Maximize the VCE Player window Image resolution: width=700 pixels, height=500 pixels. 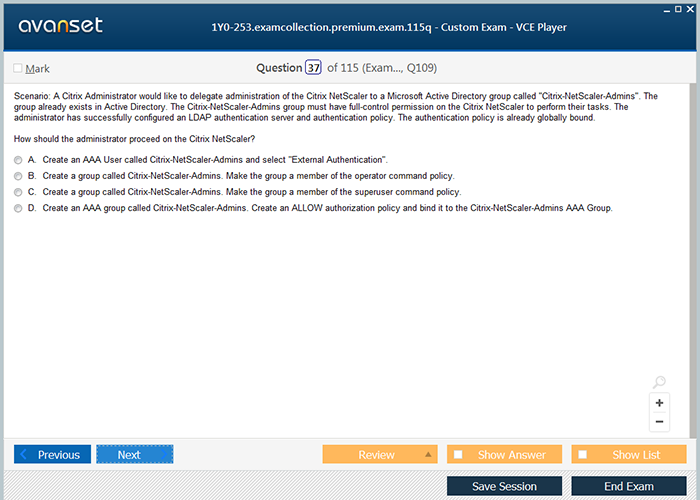click(678, 9)
